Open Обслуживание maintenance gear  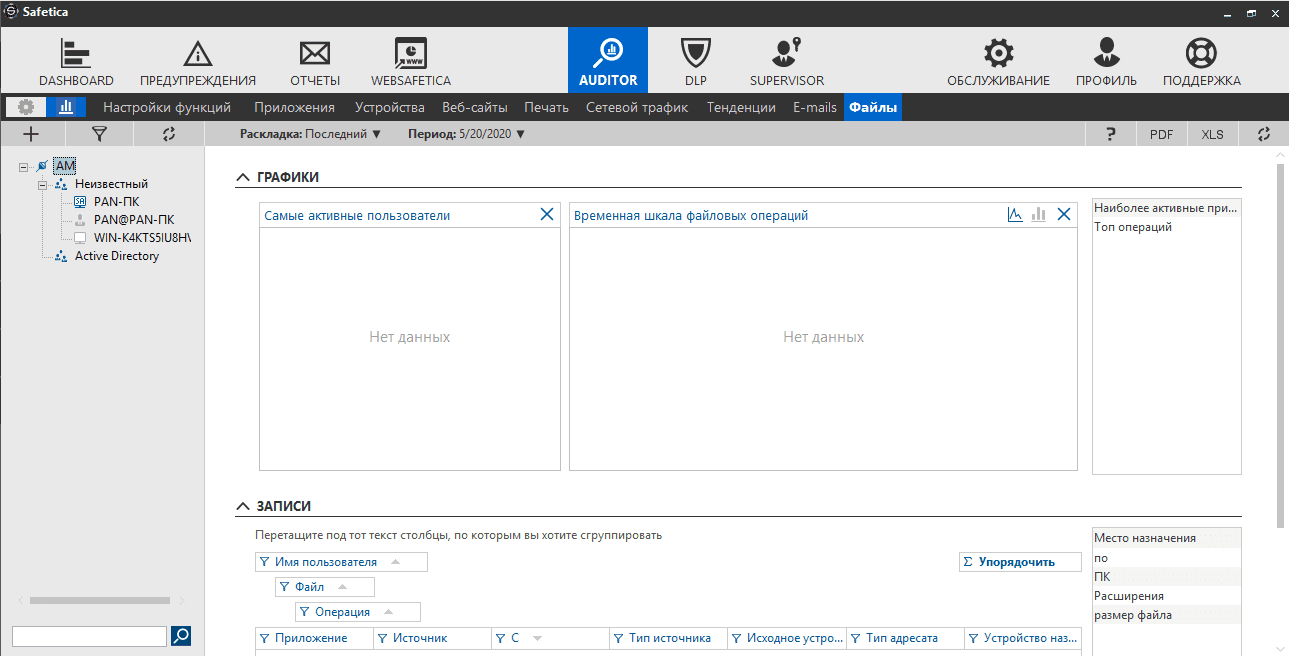click(x=998, y=62)
